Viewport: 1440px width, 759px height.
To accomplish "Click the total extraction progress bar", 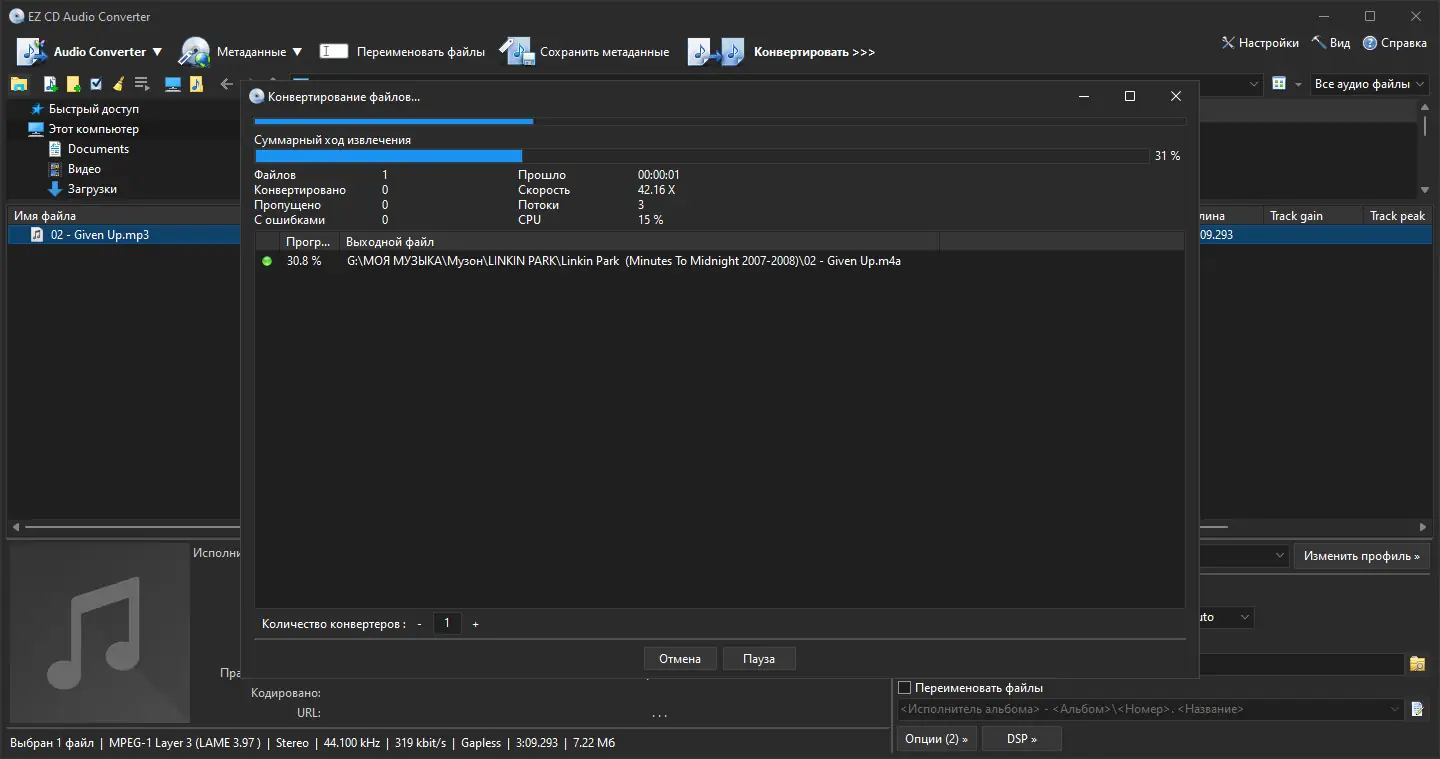I will (701, 156).
